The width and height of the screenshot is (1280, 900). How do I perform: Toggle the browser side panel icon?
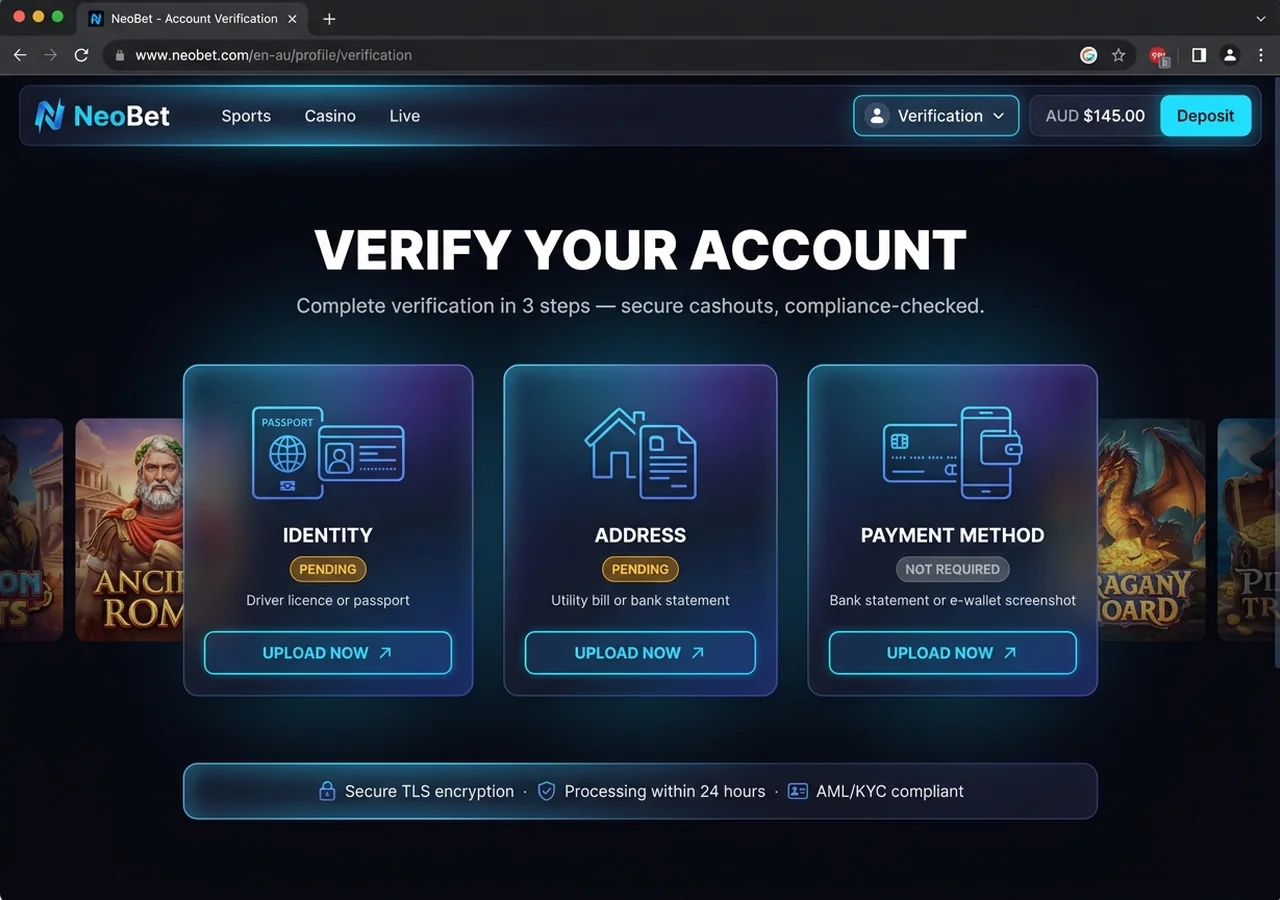pos(1198,55)
